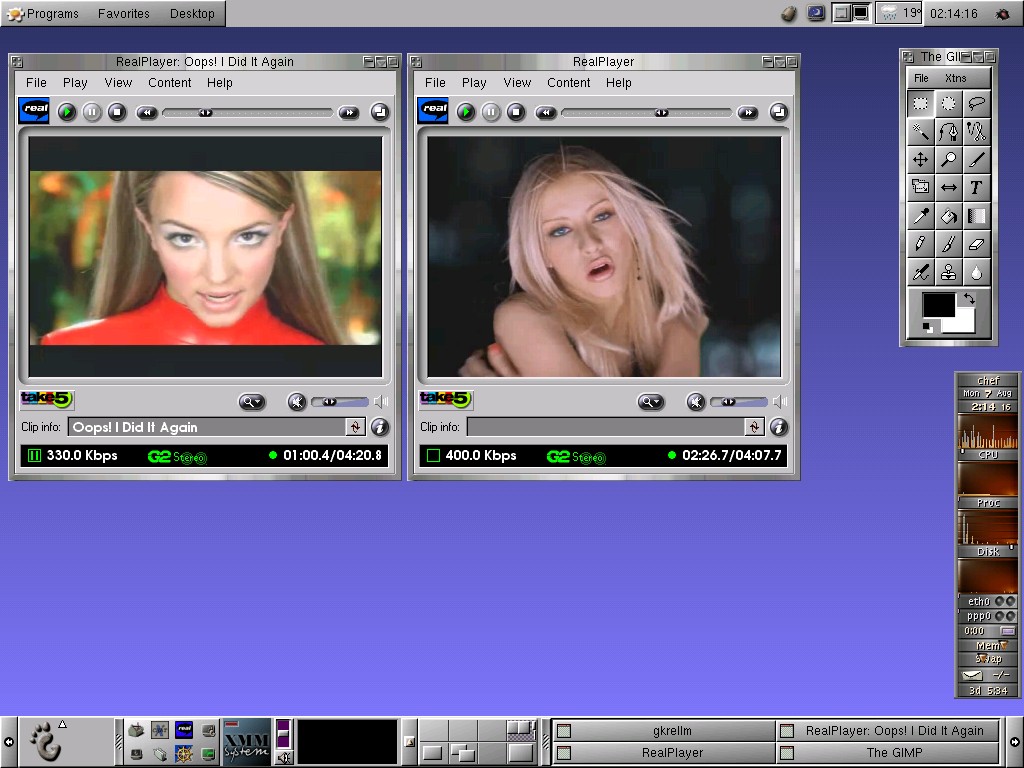Select GIMP transform tool

point(920,187)
